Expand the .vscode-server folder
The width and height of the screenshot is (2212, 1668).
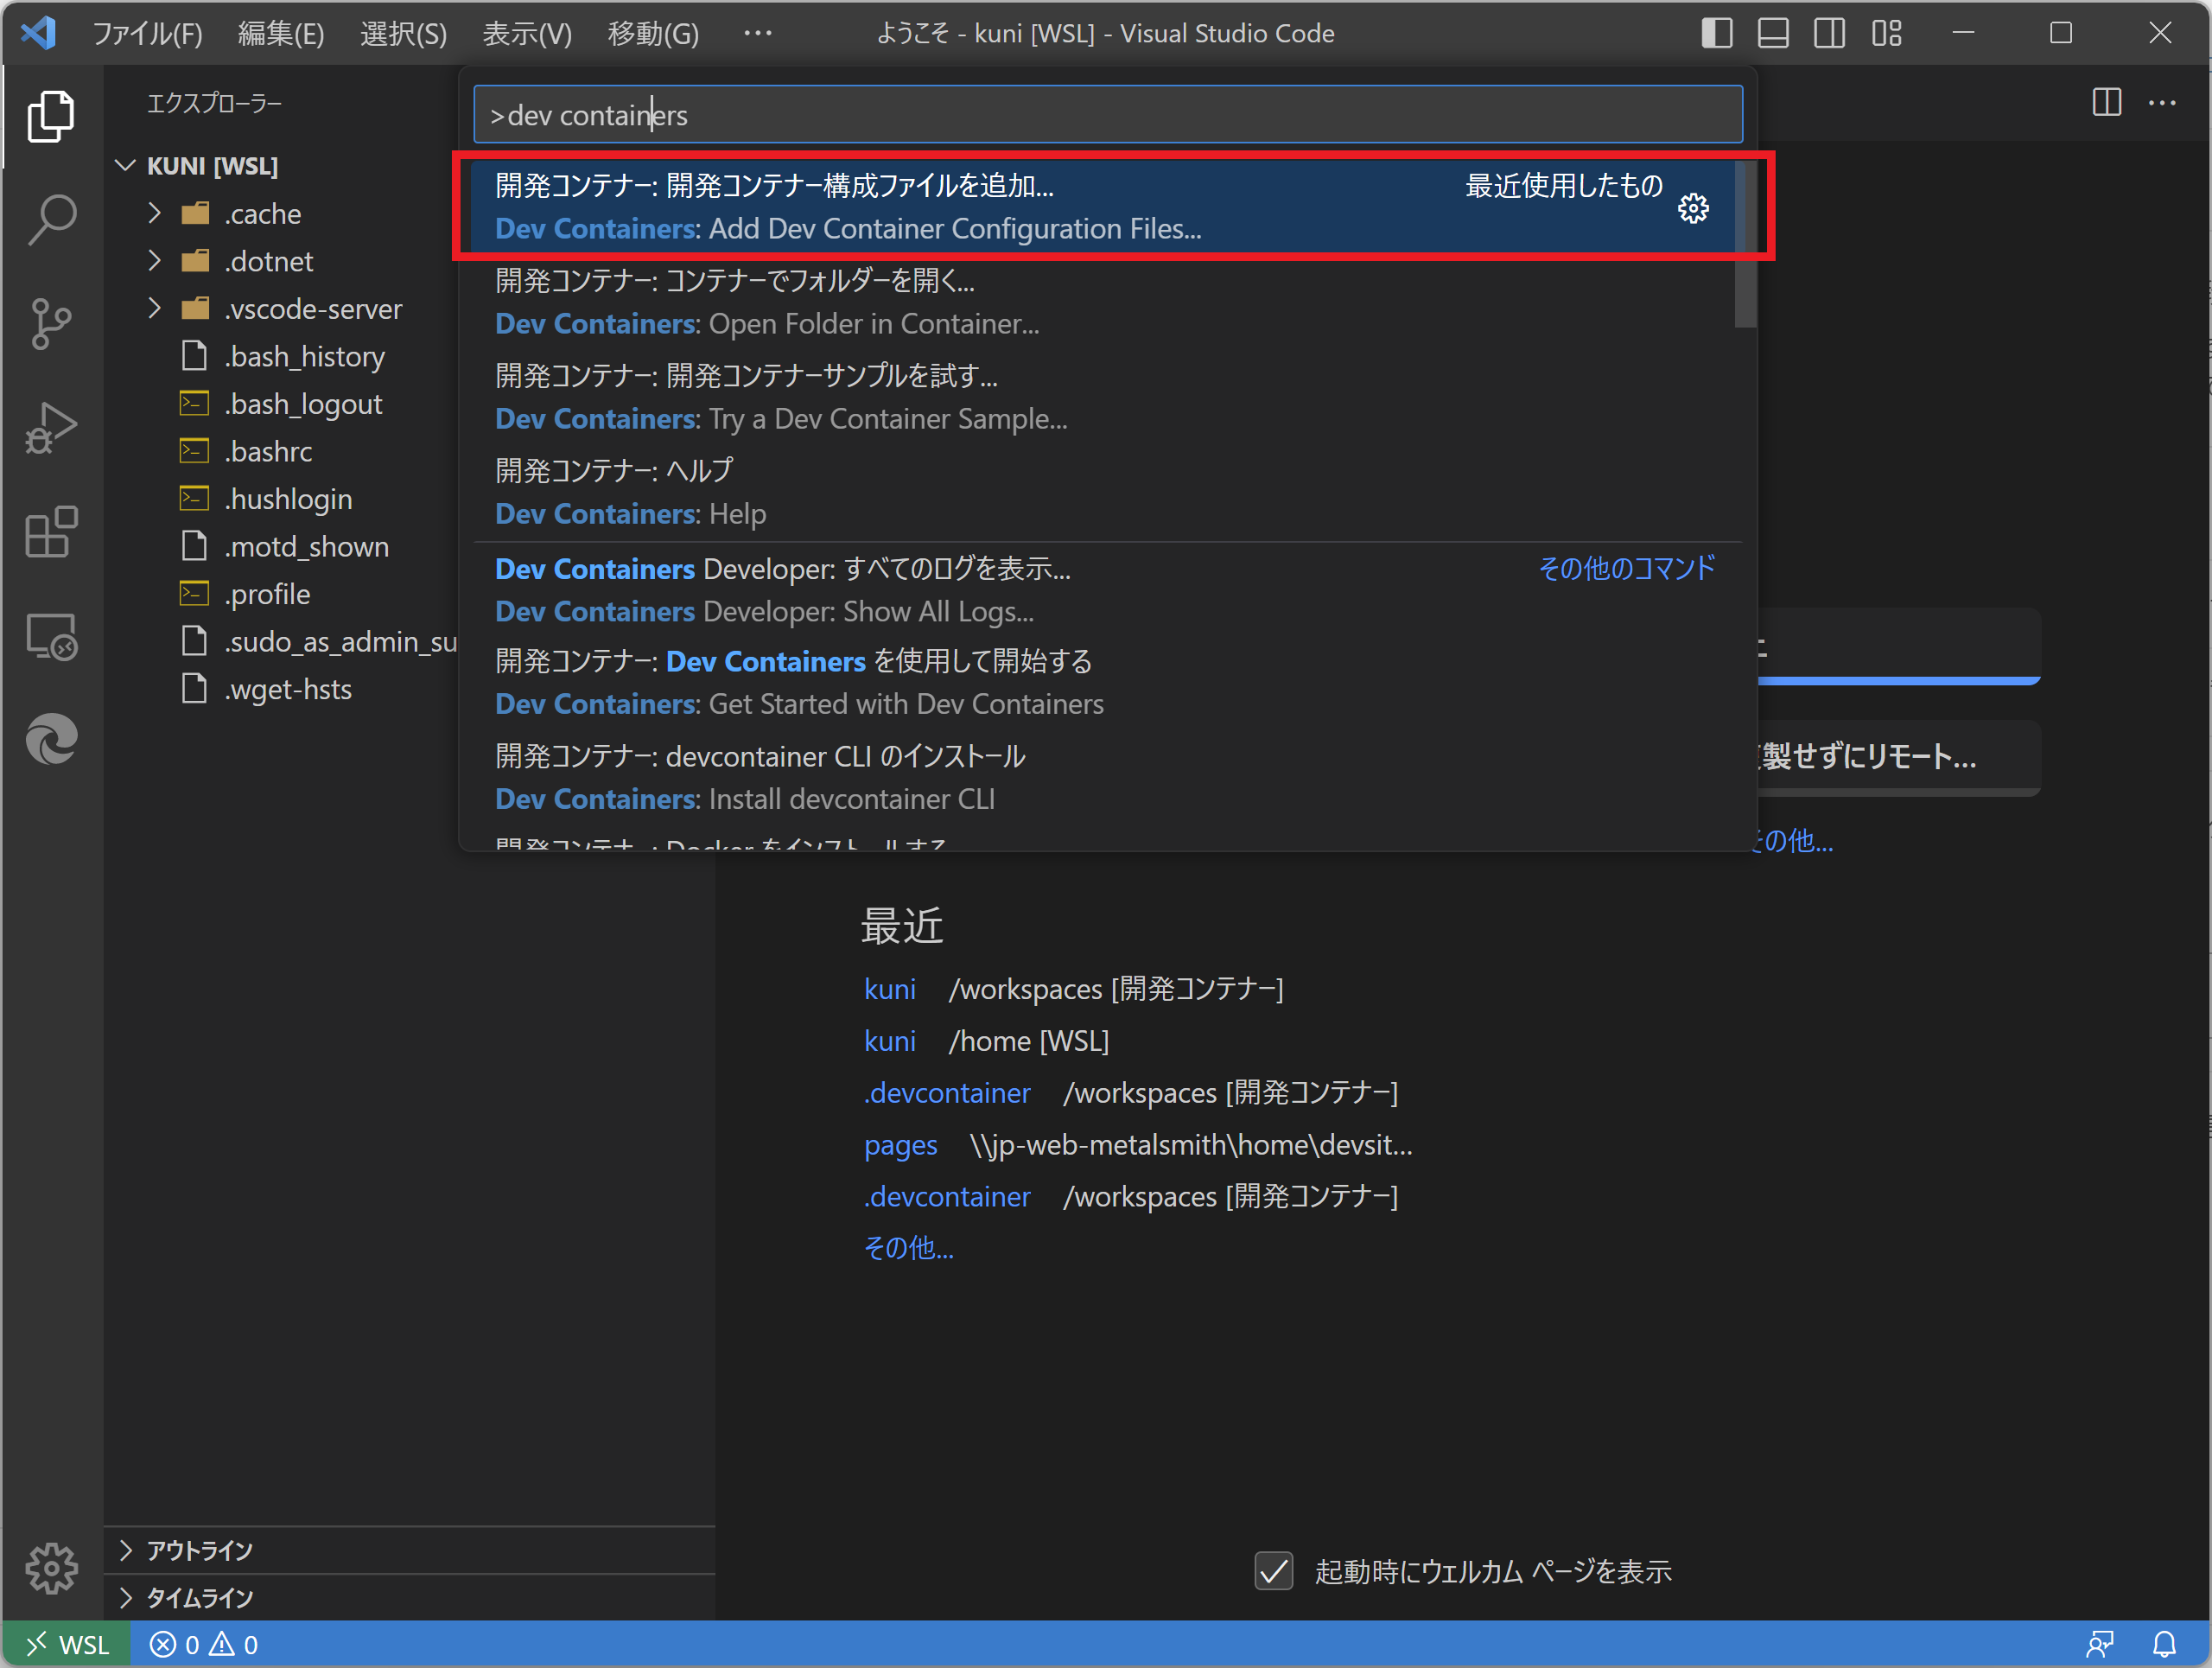click(154, 308)
